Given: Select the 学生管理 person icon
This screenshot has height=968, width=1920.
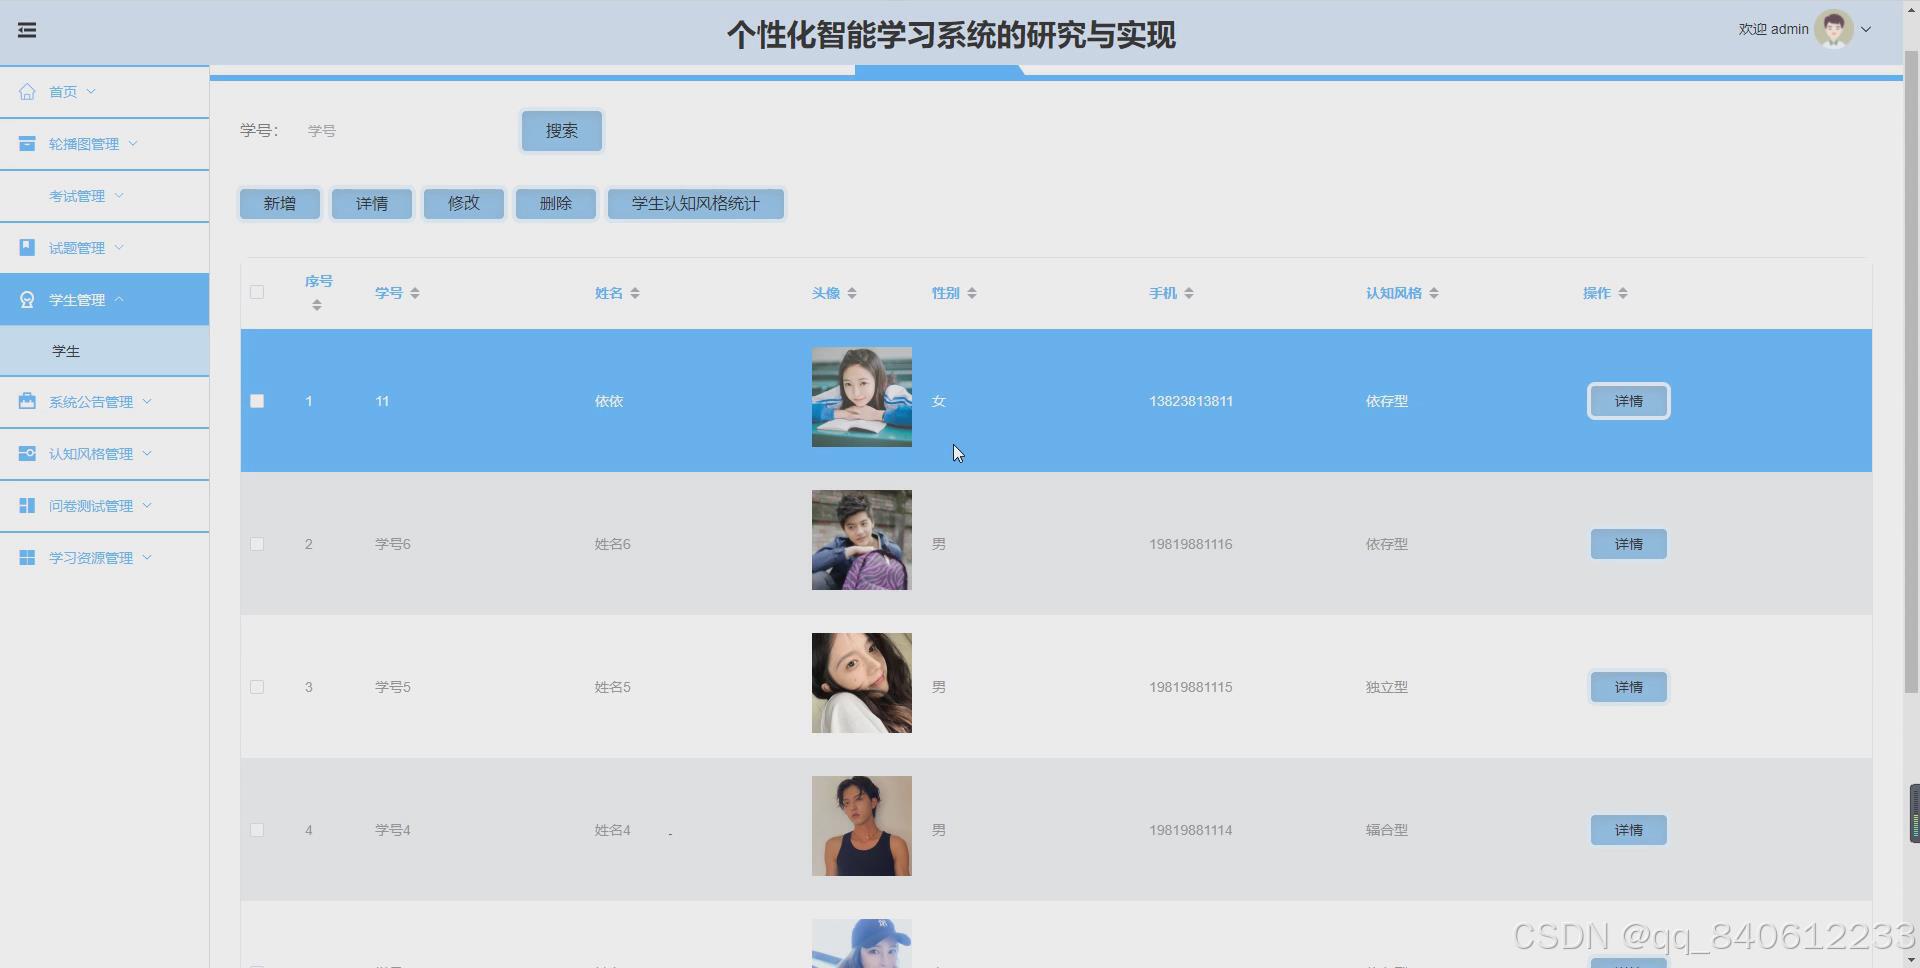Looking at the screenshot, I should pos(27,299).
